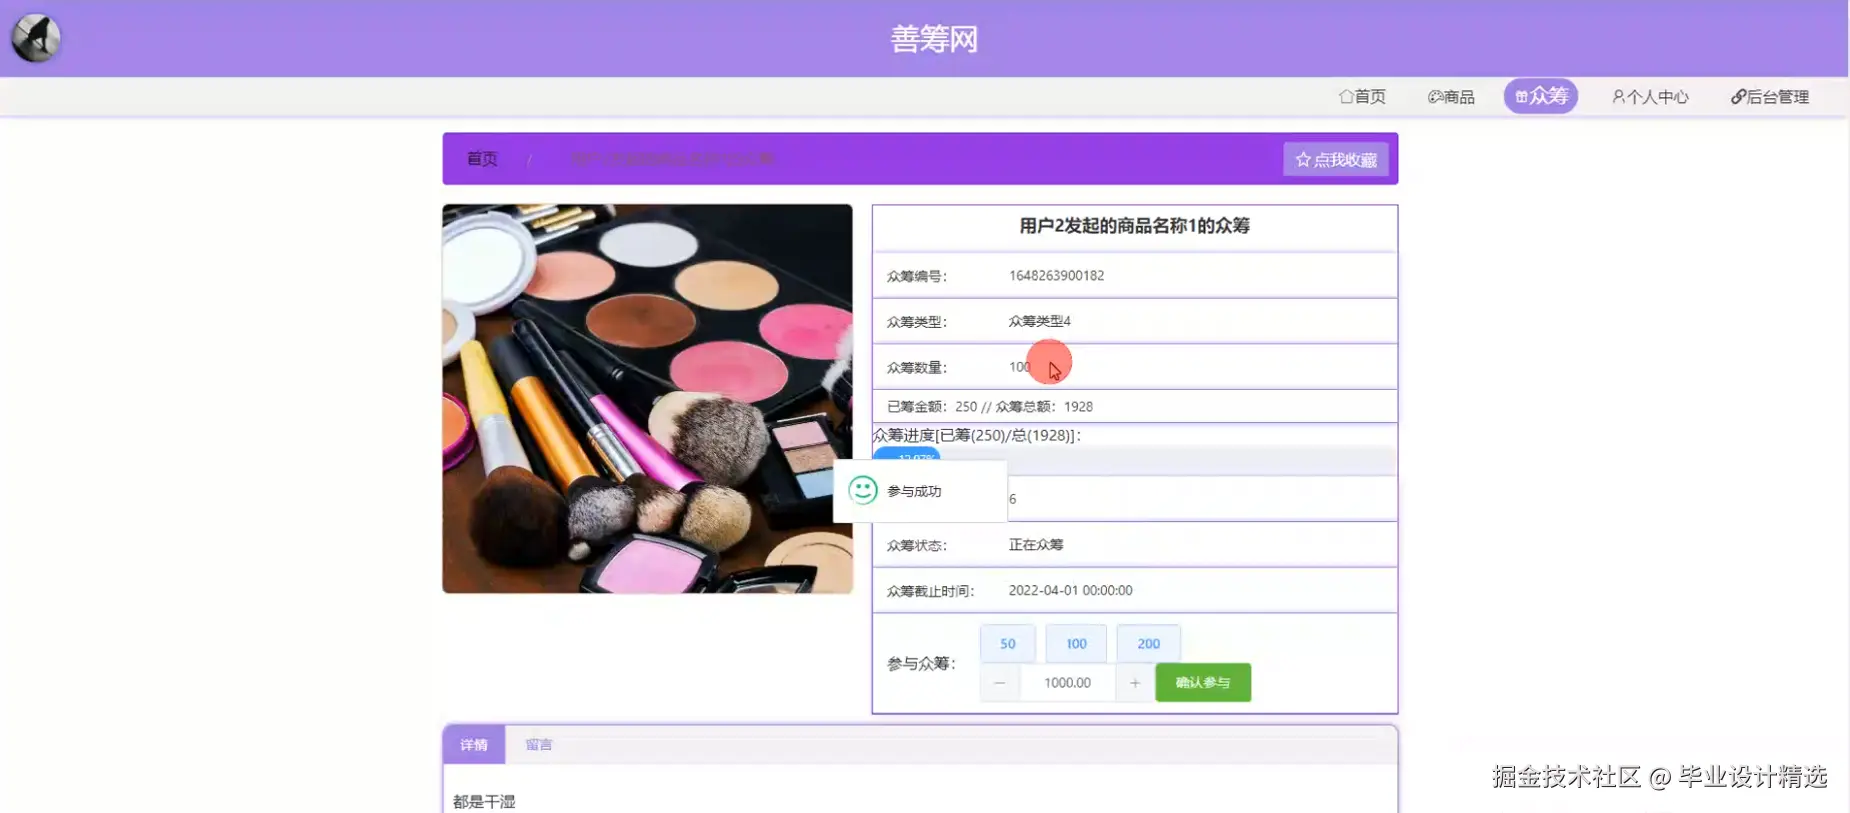Switch to the 留言 tab

(x=539, y=745)
